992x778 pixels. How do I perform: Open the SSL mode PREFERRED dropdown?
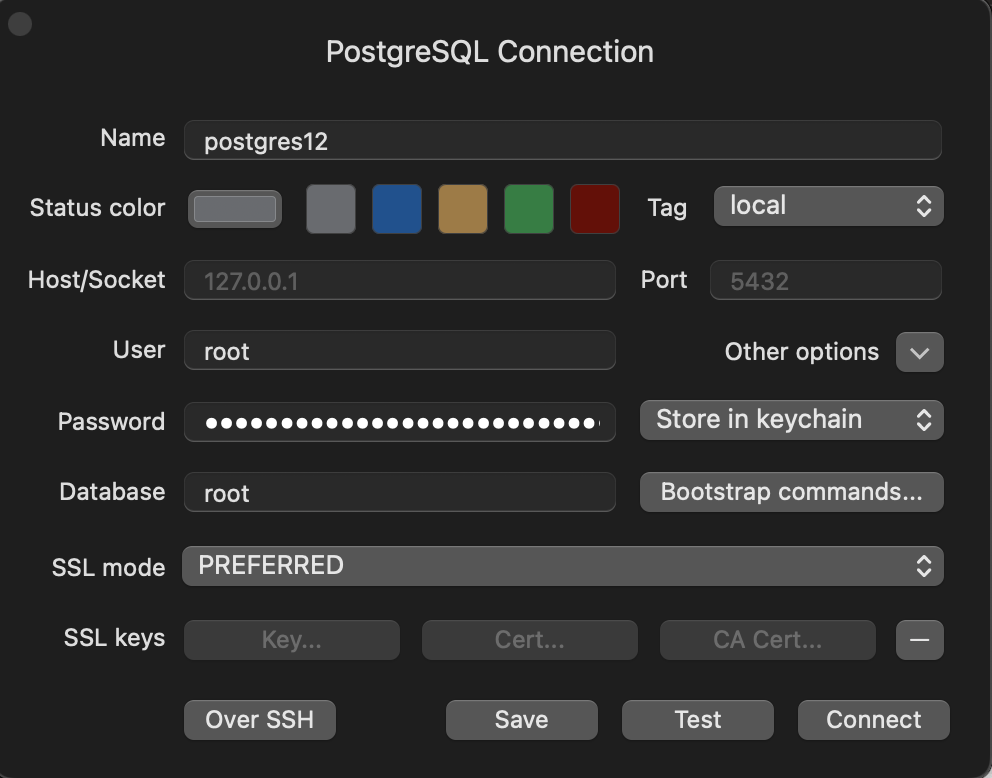562,566
